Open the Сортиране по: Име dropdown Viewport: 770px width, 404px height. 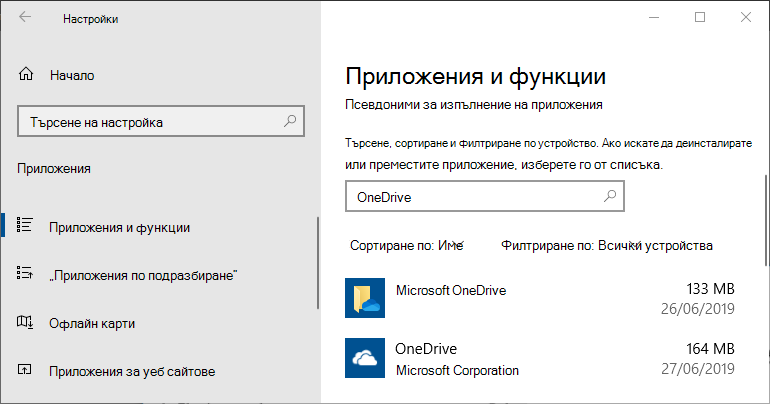407,245
